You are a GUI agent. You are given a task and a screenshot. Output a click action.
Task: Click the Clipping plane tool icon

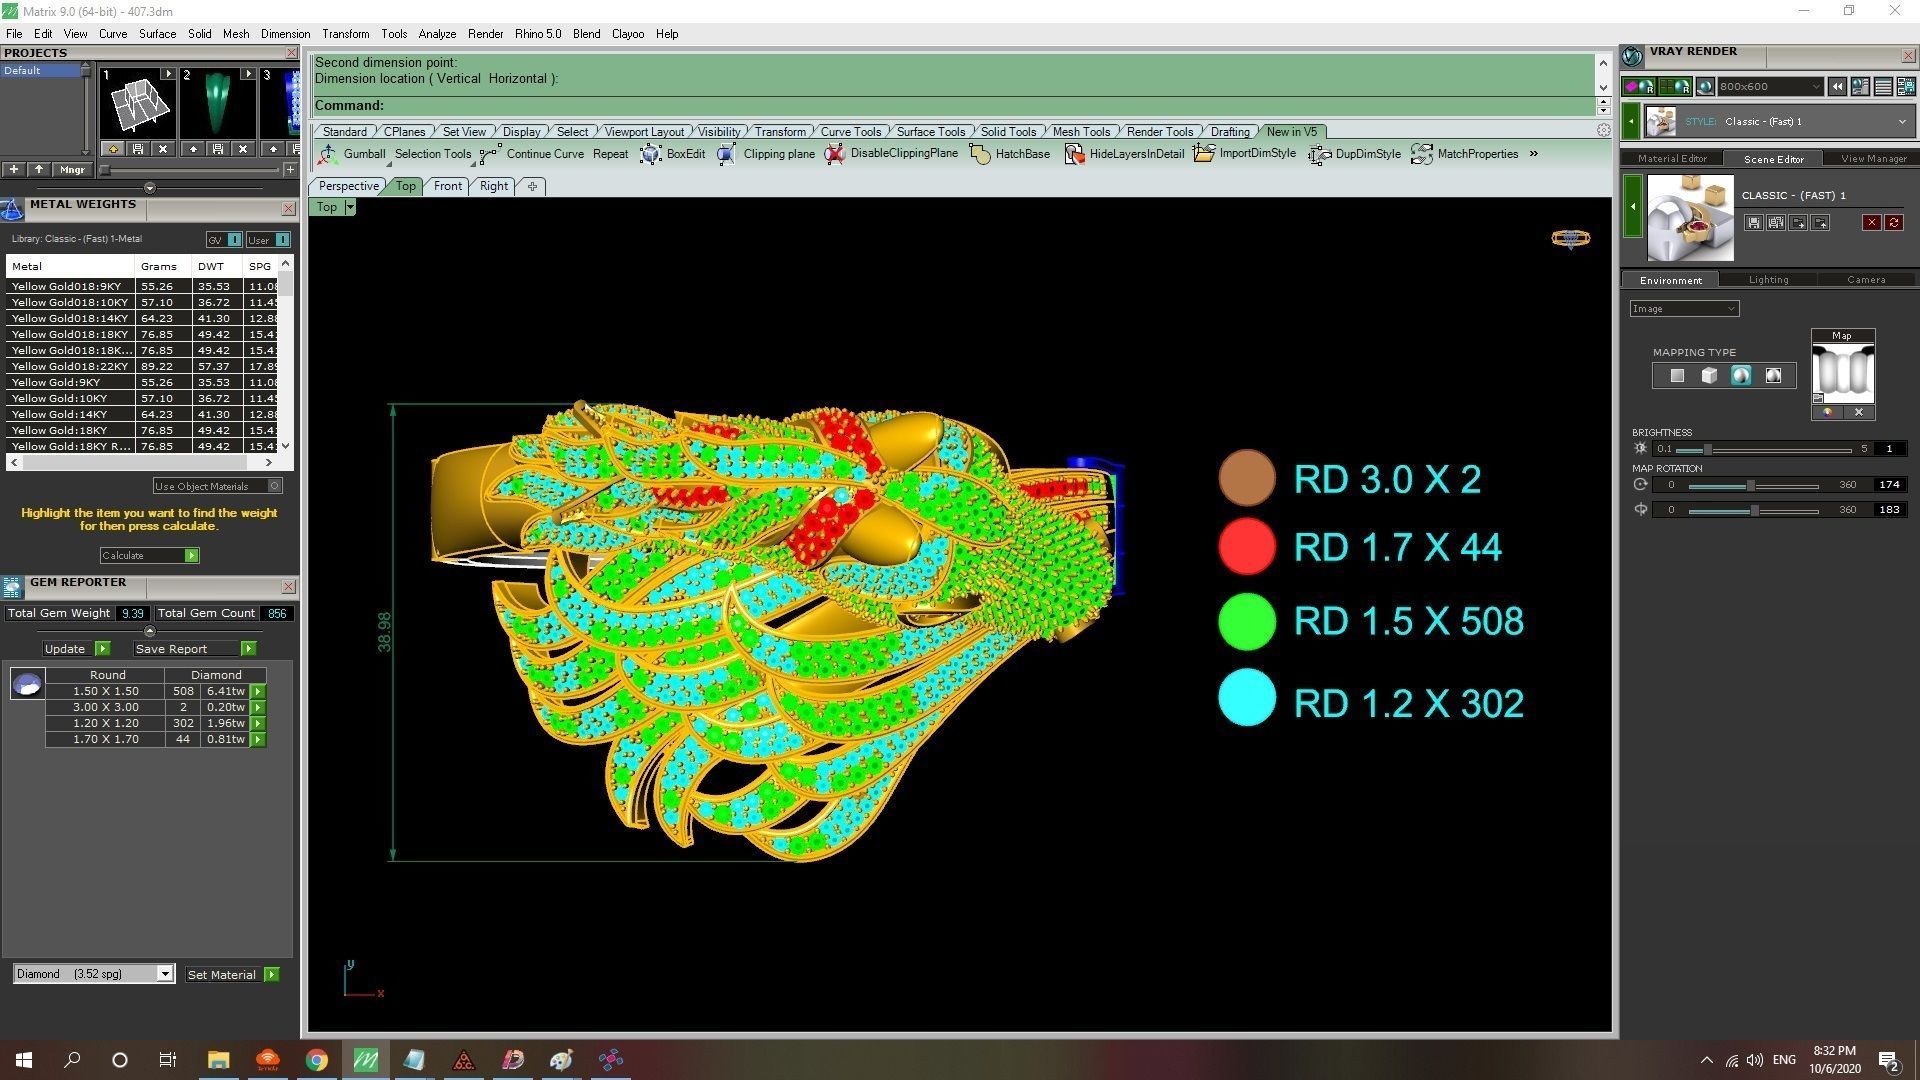[727, 154]
